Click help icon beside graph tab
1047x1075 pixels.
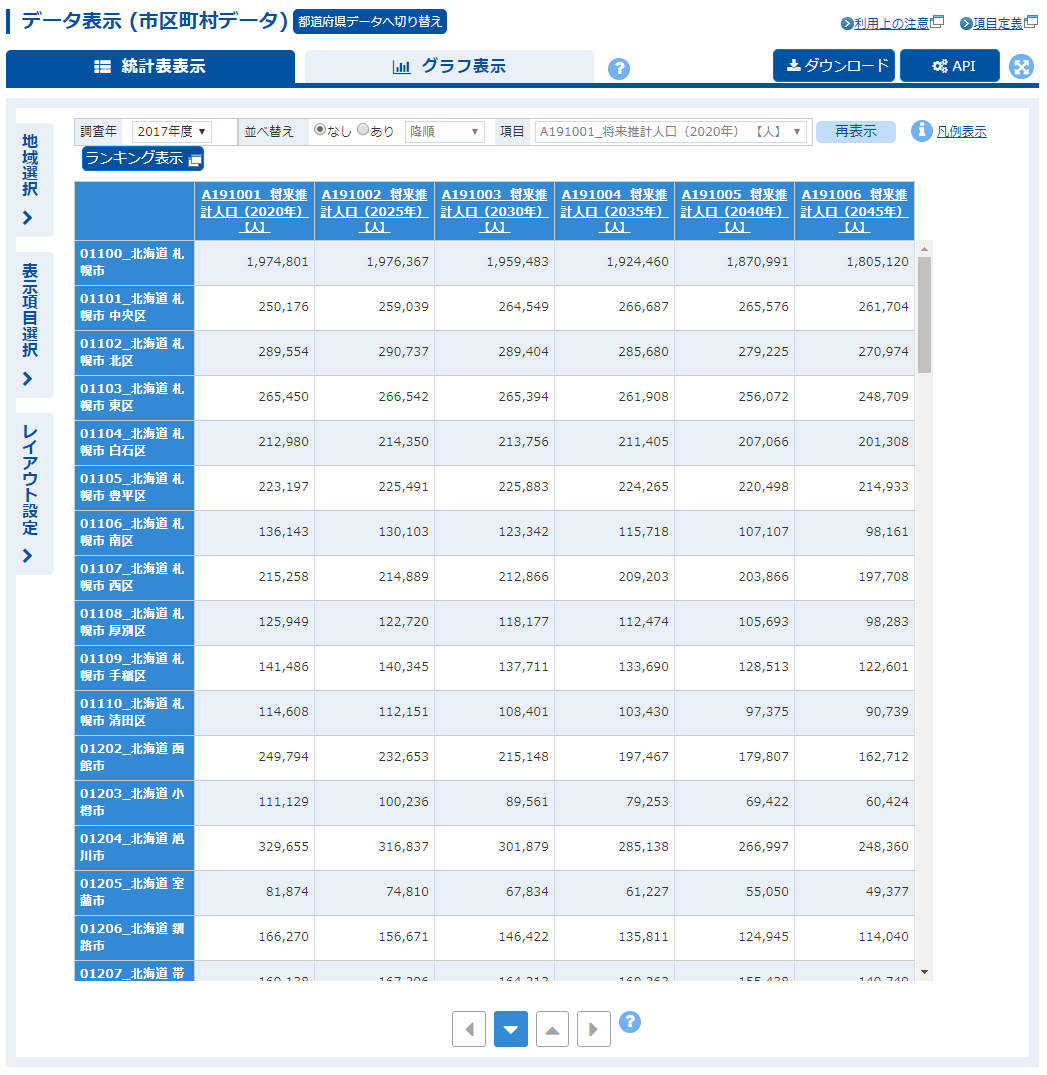pyautogui.click(x=619, y=69)
